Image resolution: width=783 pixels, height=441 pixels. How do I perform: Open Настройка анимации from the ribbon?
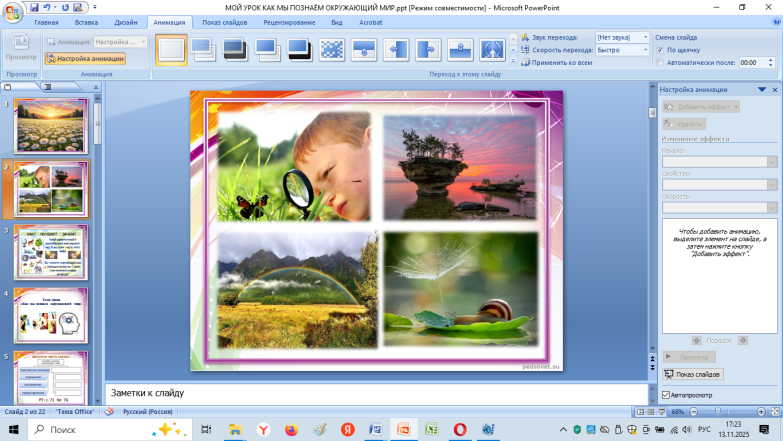85,59
